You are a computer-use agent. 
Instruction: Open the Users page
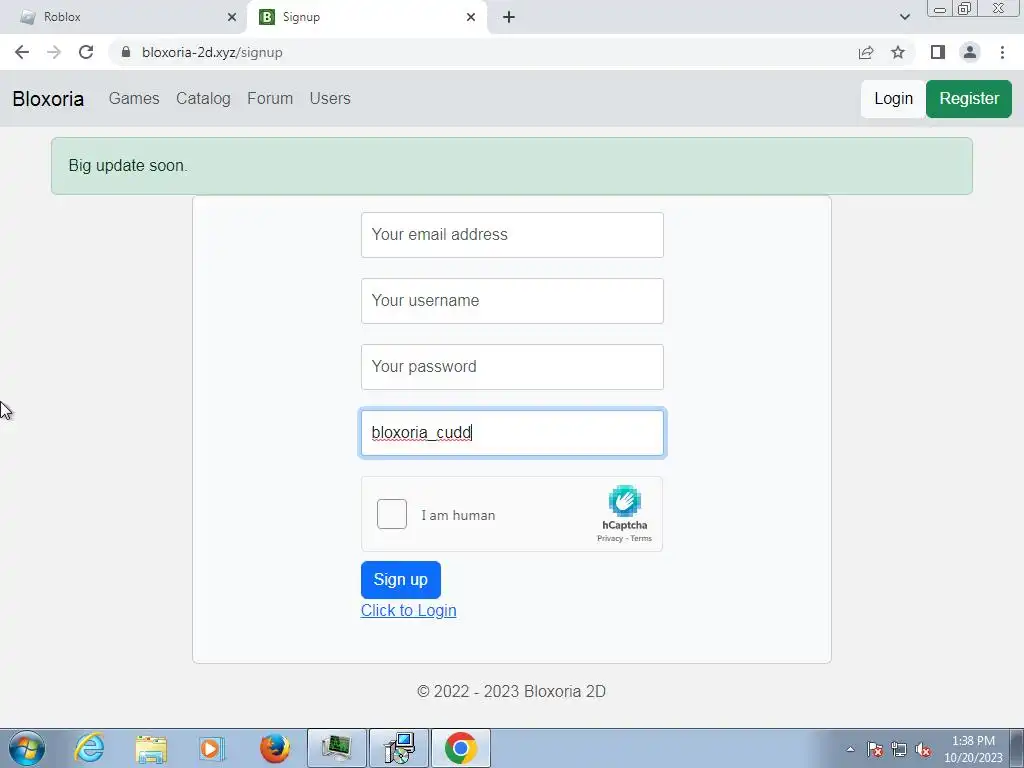pyautogui.click(x=330, y=99)
